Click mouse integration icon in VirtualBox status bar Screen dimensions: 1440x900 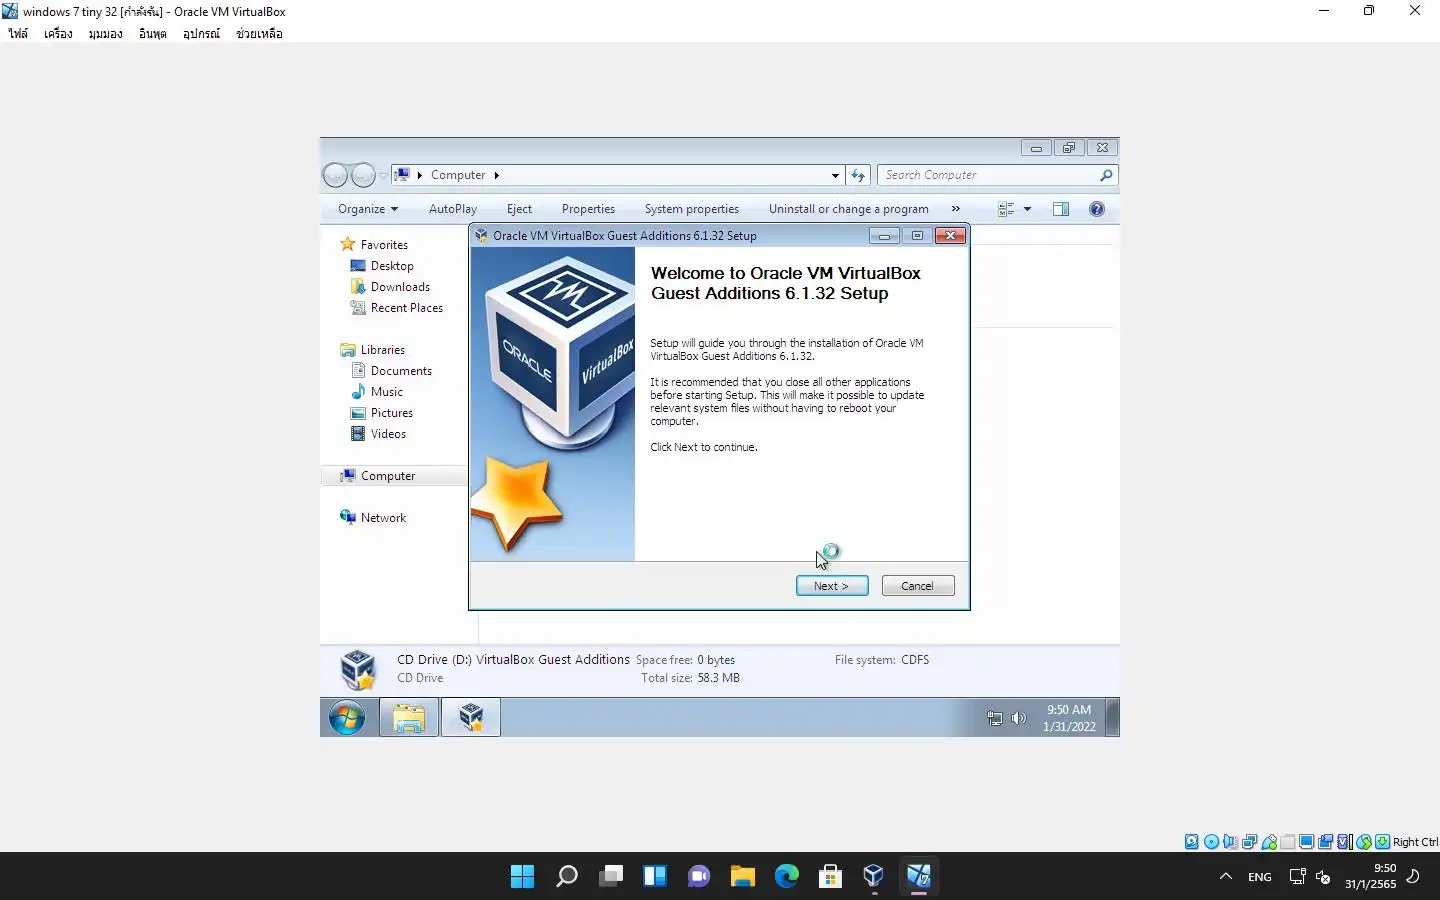(1363, 842)
